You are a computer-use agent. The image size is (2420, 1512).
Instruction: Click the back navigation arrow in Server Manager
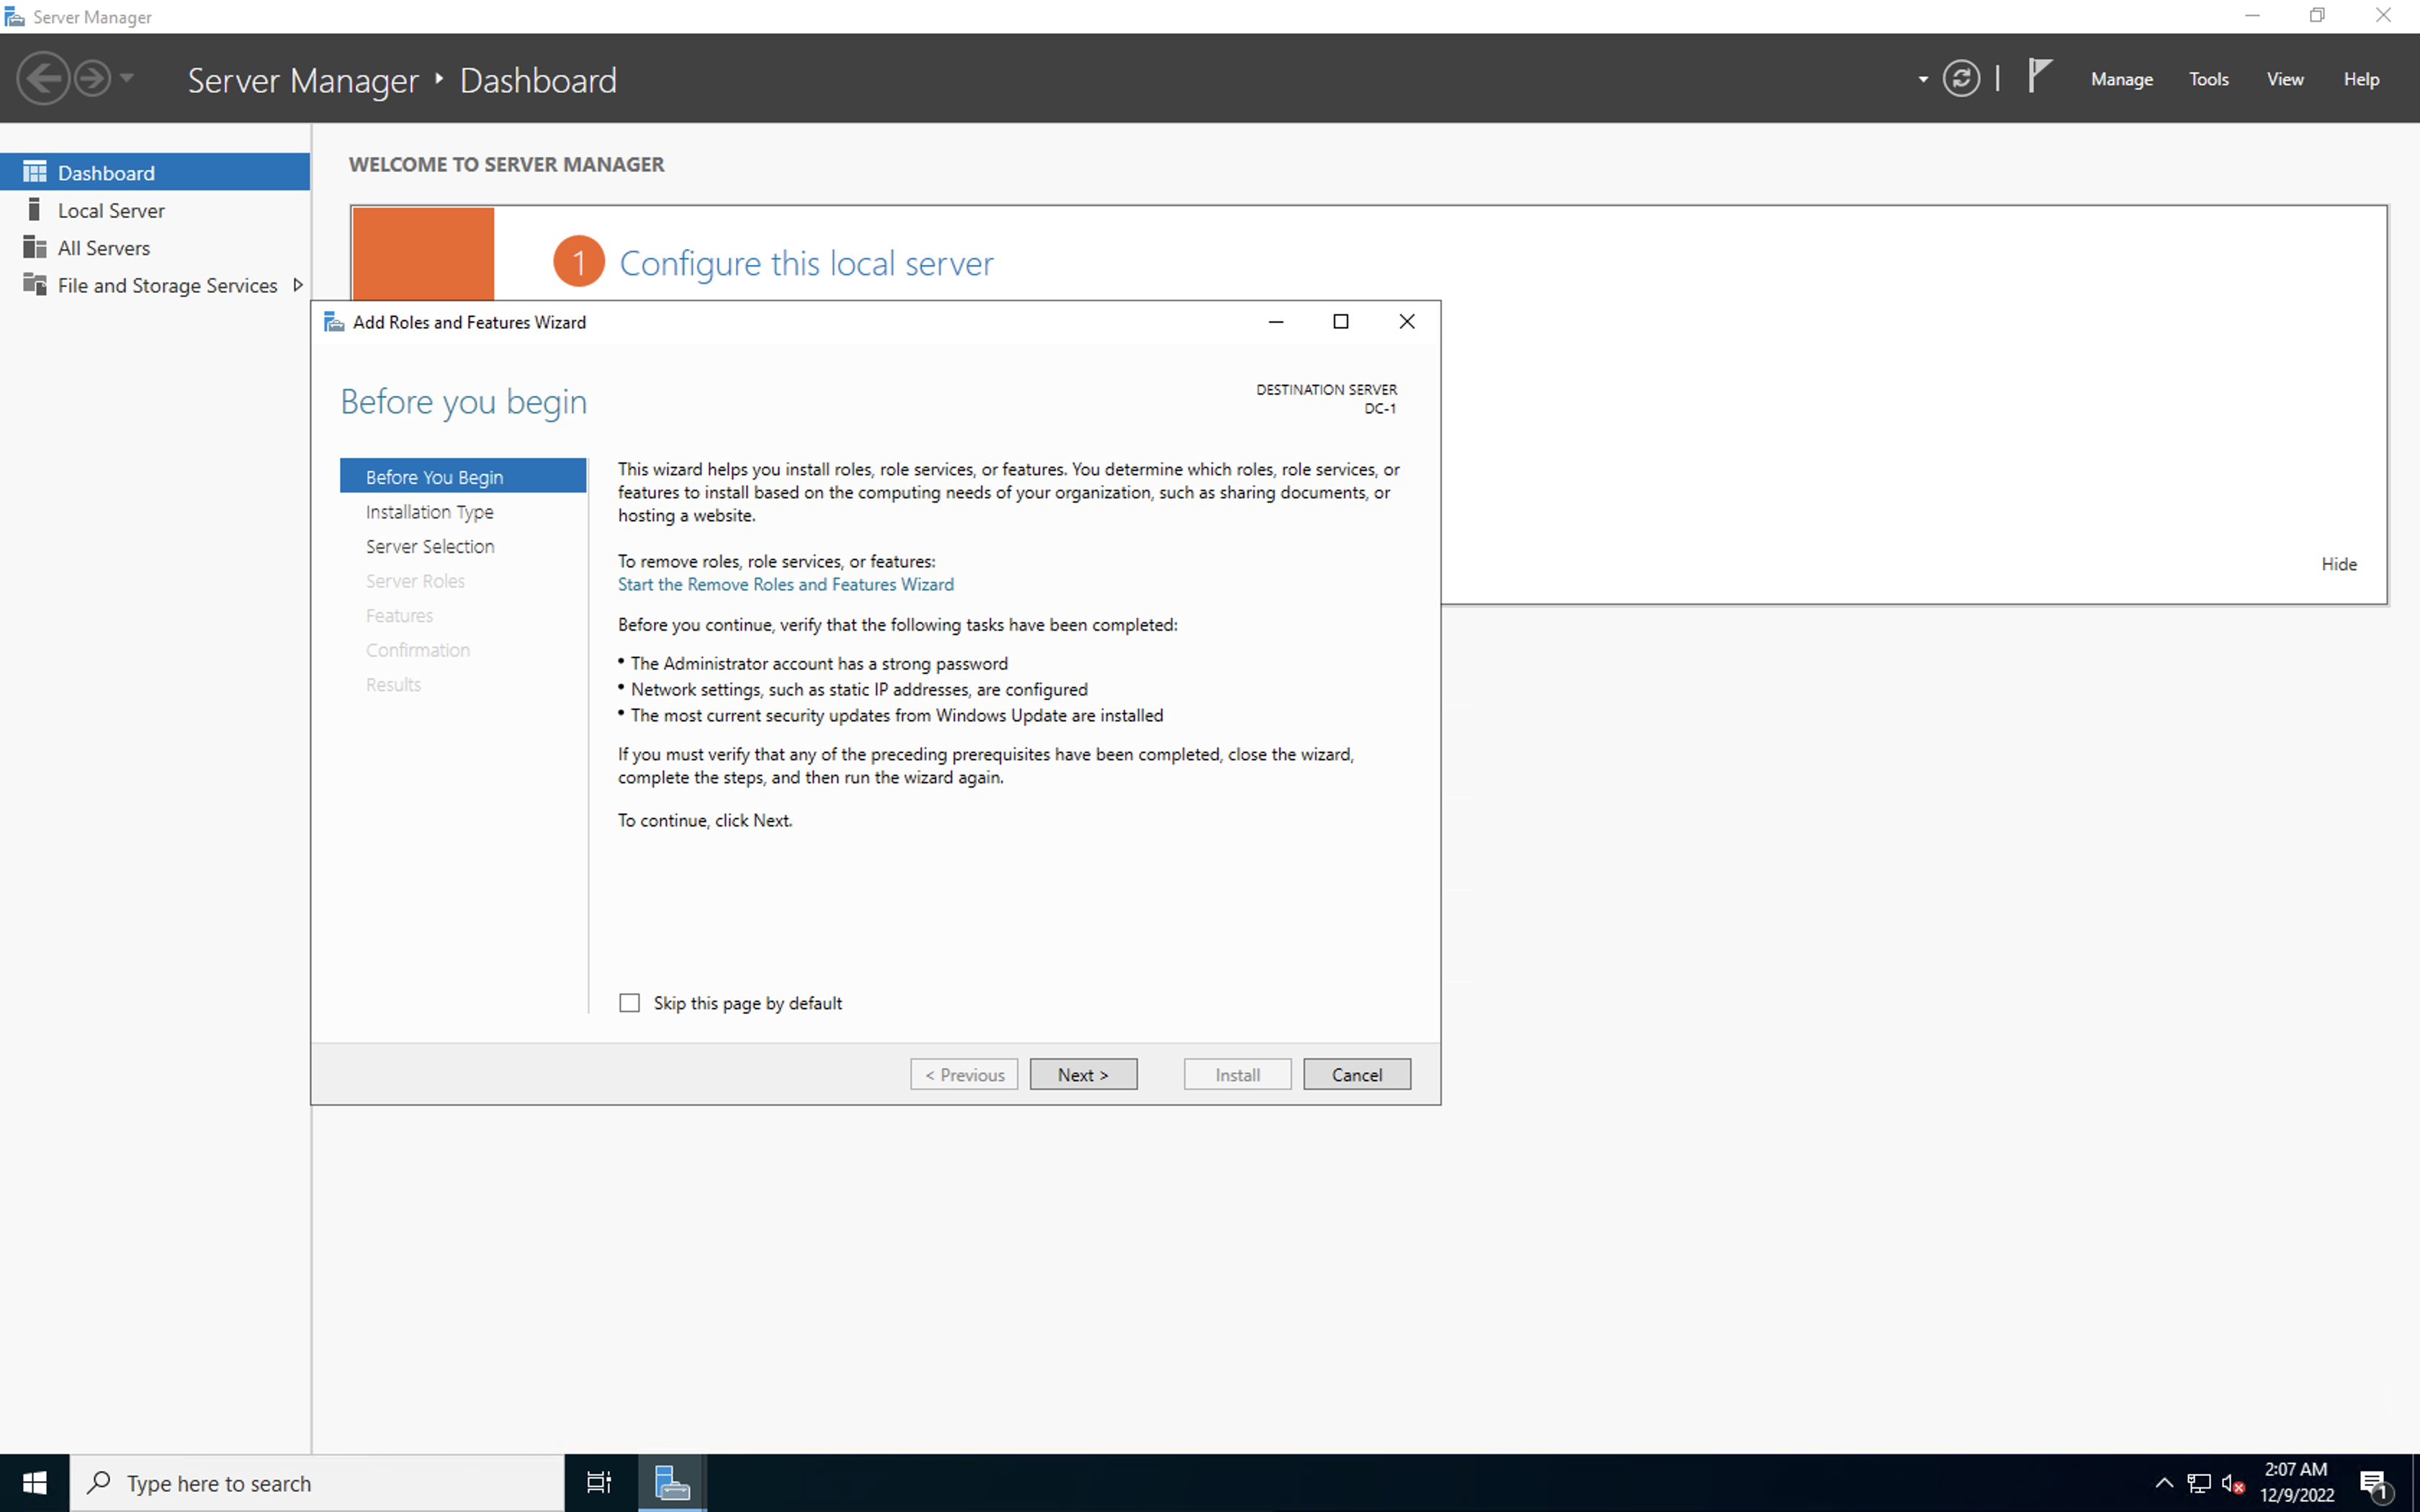point(44,78)
